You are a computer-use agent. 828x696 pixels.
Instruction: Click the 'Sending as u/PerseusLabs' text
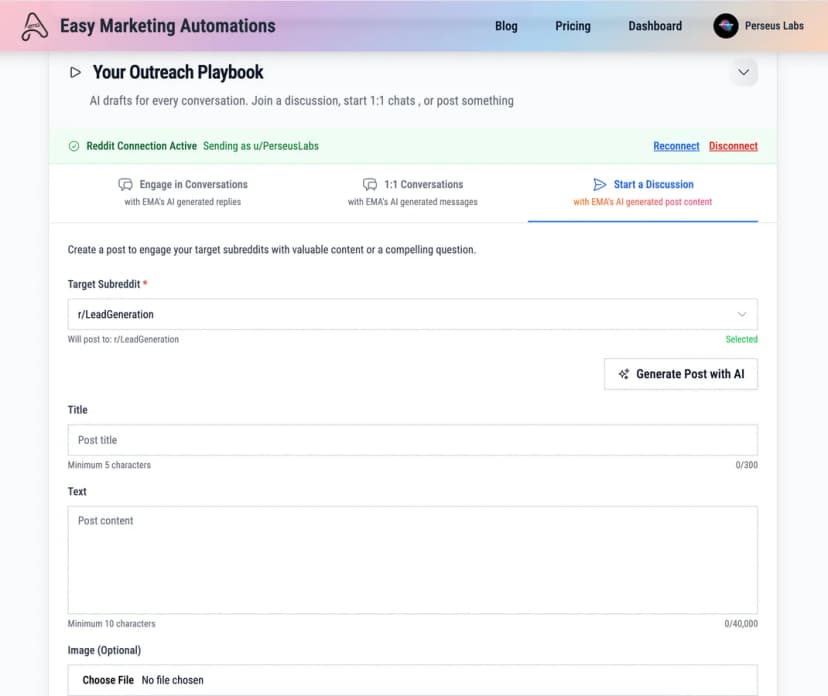coord(261,146)
